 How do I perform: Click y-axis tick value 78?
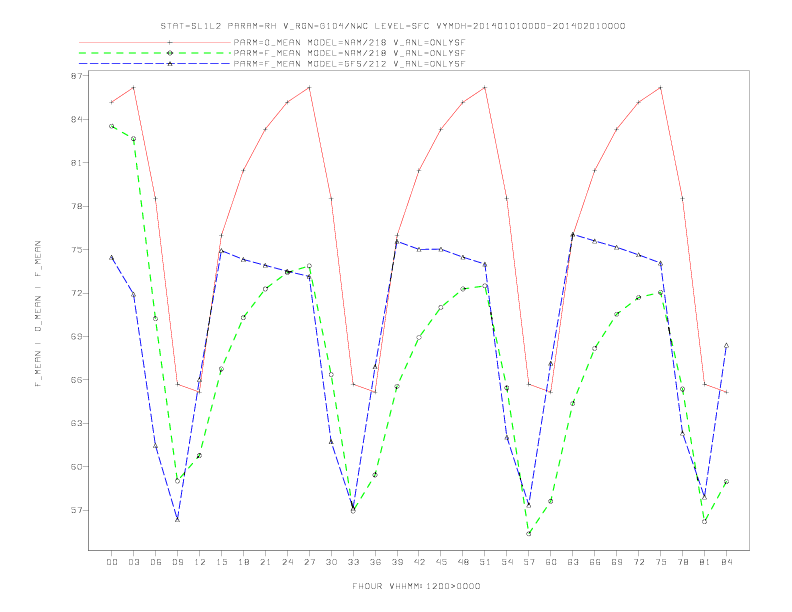coord(77,206)
